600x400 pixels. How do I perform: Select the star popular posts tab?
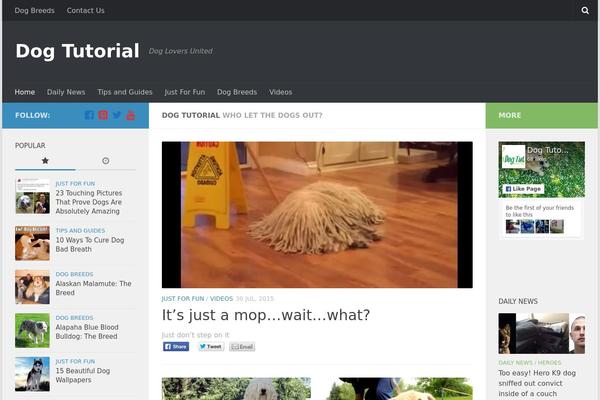coord(45,161)
